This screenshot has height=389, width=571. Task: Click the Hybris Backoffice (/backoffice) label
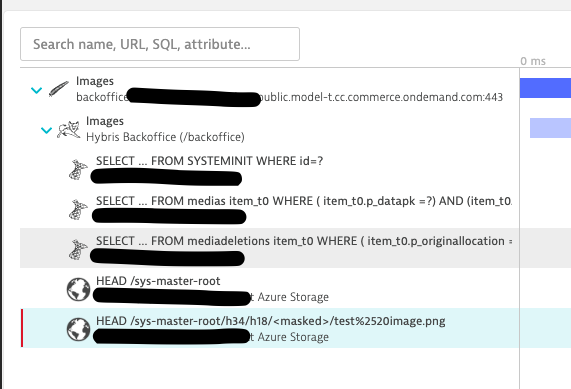click(x=165, y=137)
